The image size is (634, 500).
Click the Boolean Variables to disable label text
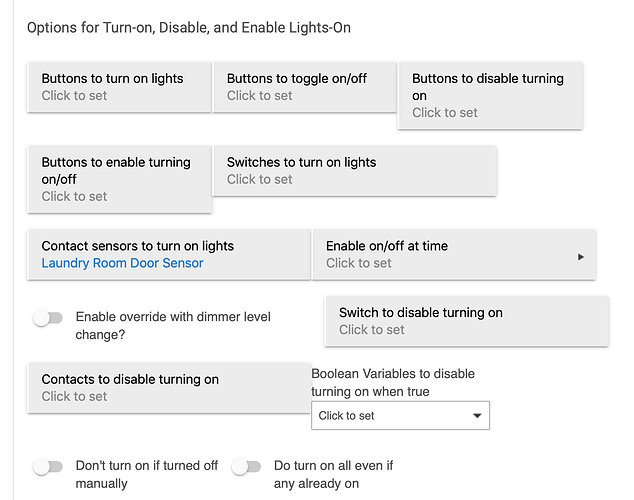[x=393, y=382]
